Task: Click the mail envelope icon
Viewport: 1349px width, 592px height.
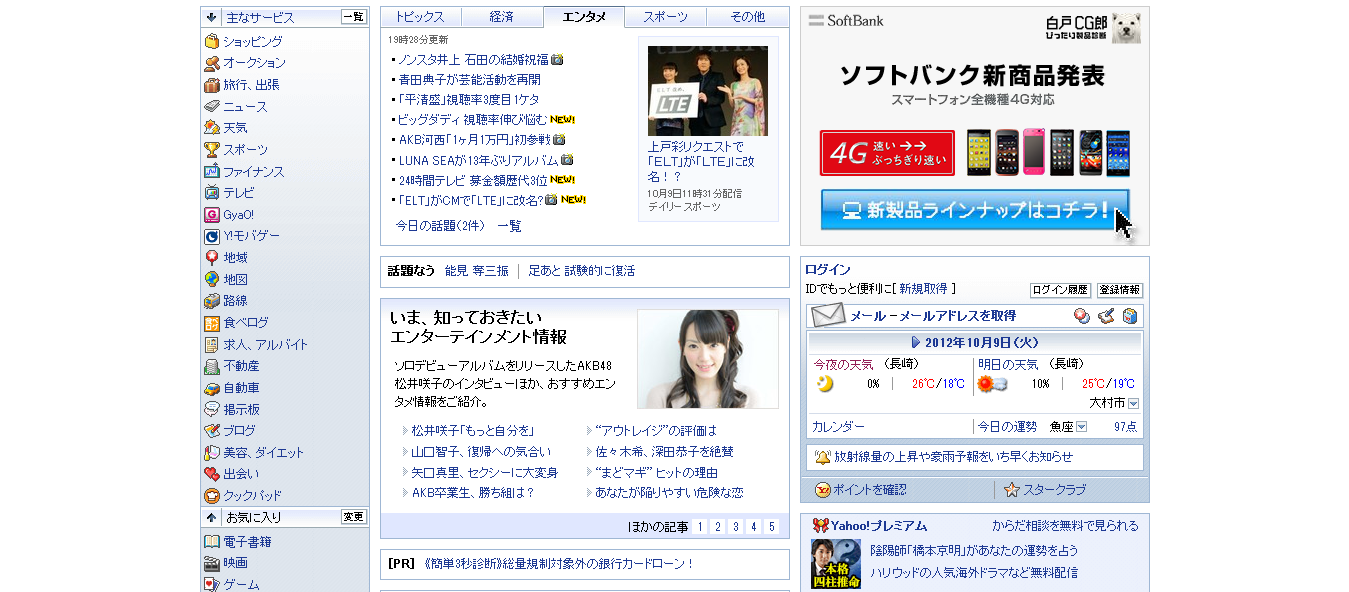Action: [x=828, y=316]
